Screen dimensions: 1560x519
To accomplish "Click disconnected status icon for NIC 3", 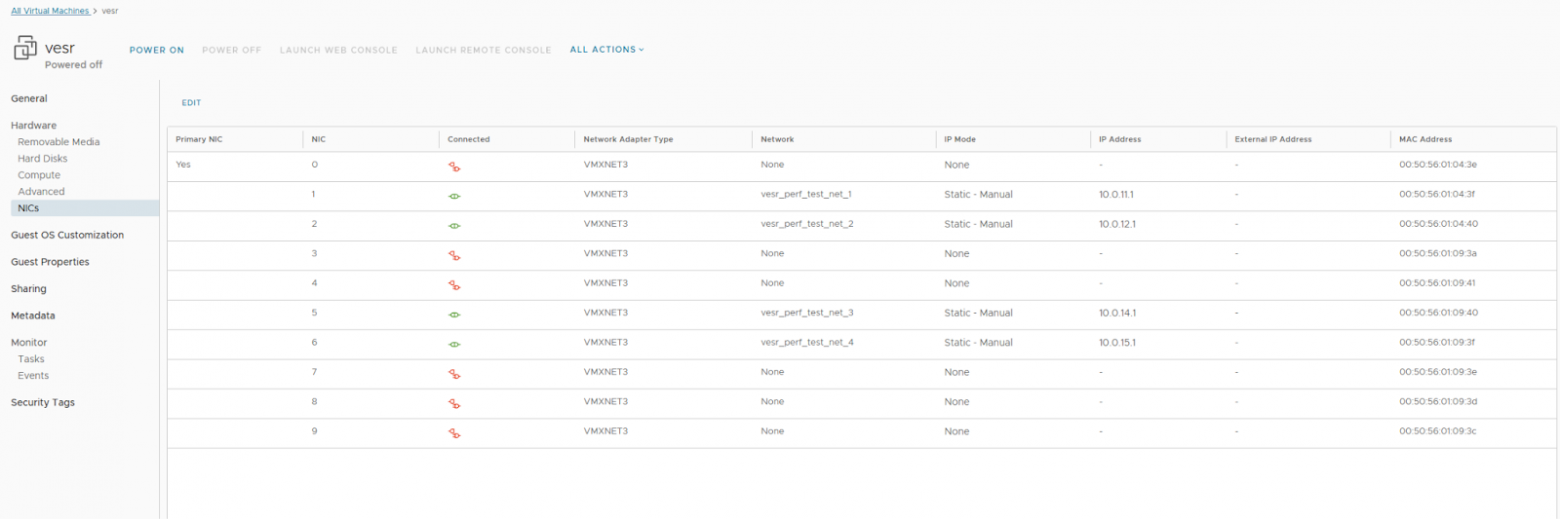I will point(454,255).
